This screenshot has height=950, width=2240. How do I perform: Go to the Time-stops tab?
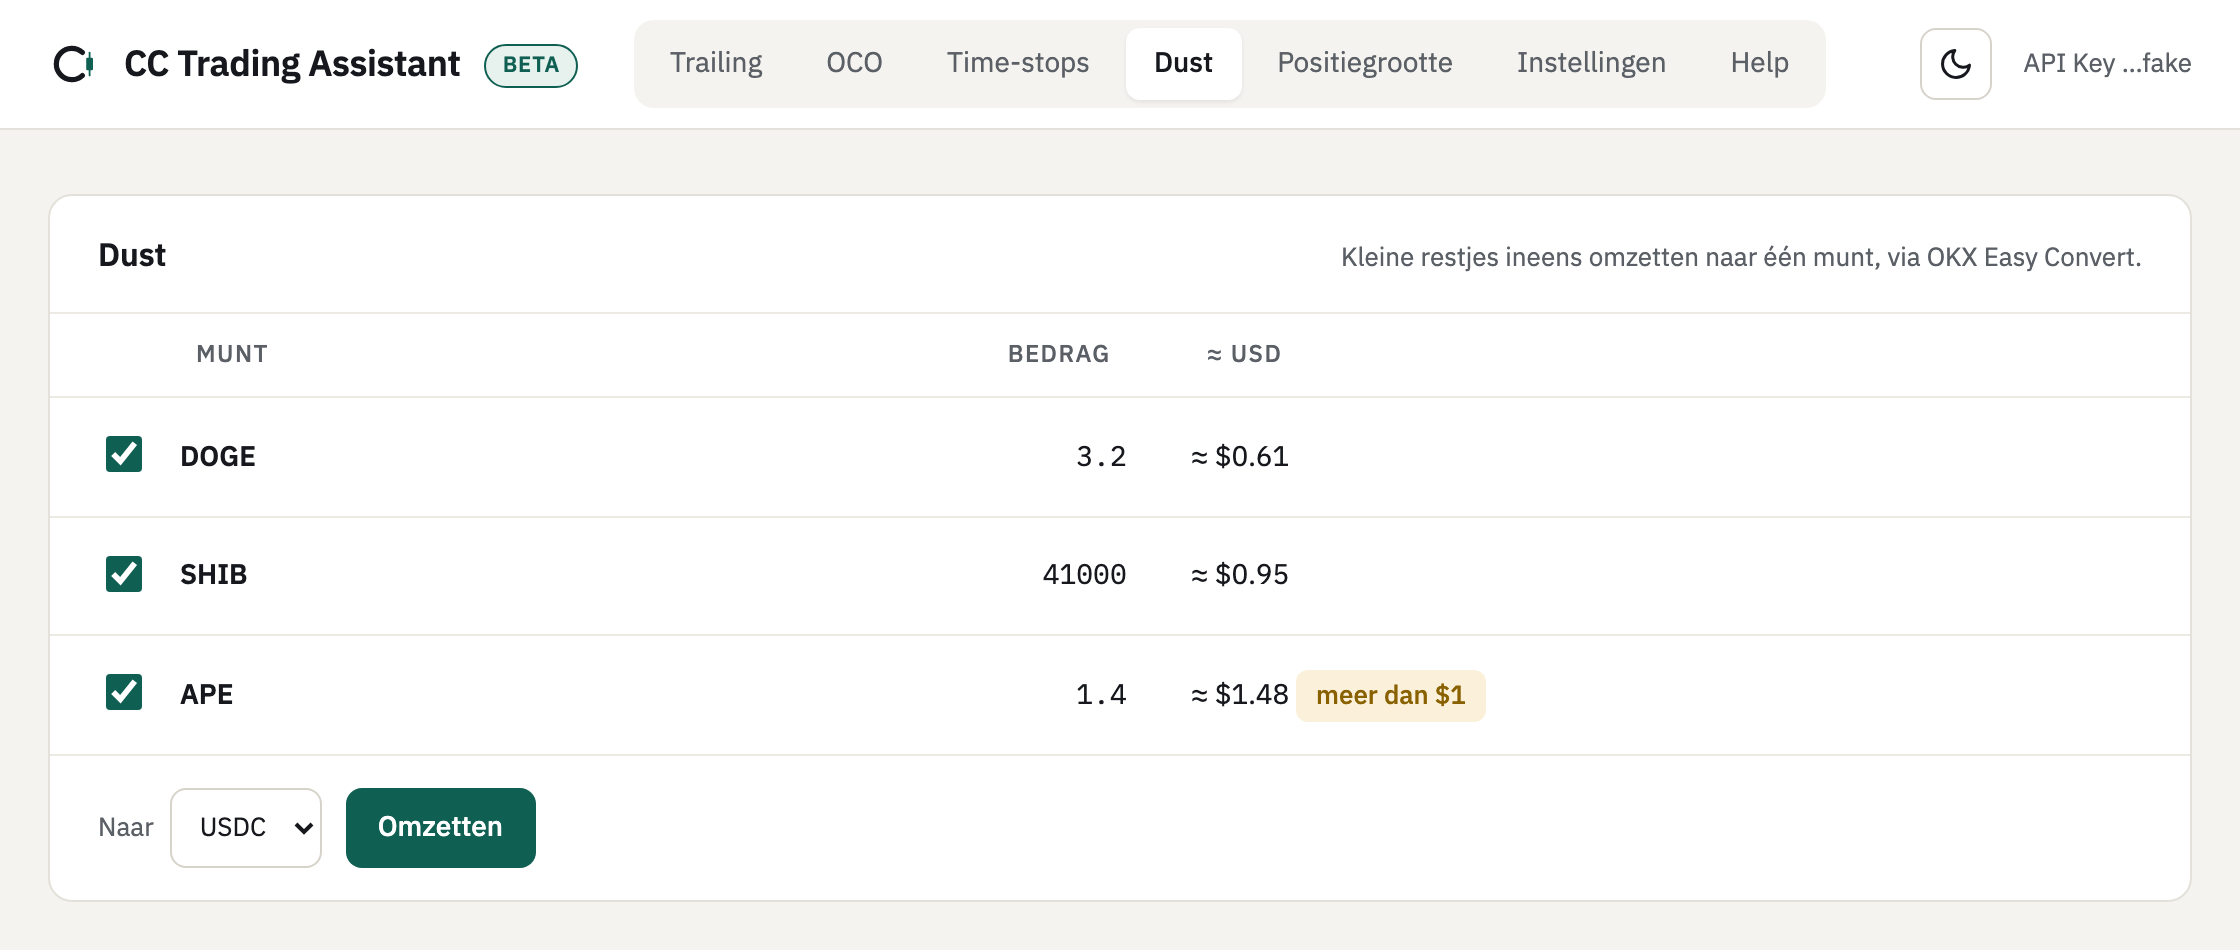coord(1018,63)
